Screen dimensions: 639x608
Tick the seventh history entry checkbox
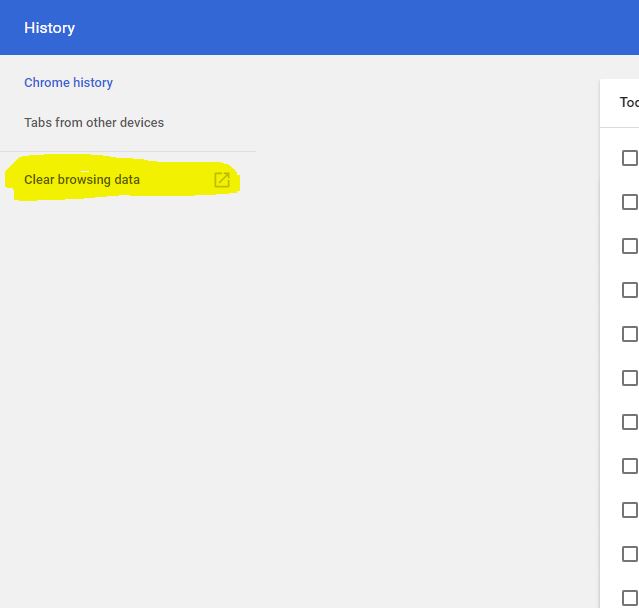pyautogui.click(x=629, y=422)
